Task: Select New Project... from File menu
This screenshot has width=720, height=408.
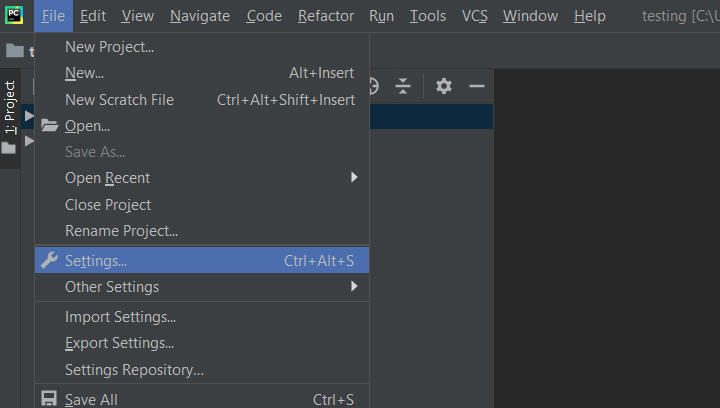Action: pos(109,47)
